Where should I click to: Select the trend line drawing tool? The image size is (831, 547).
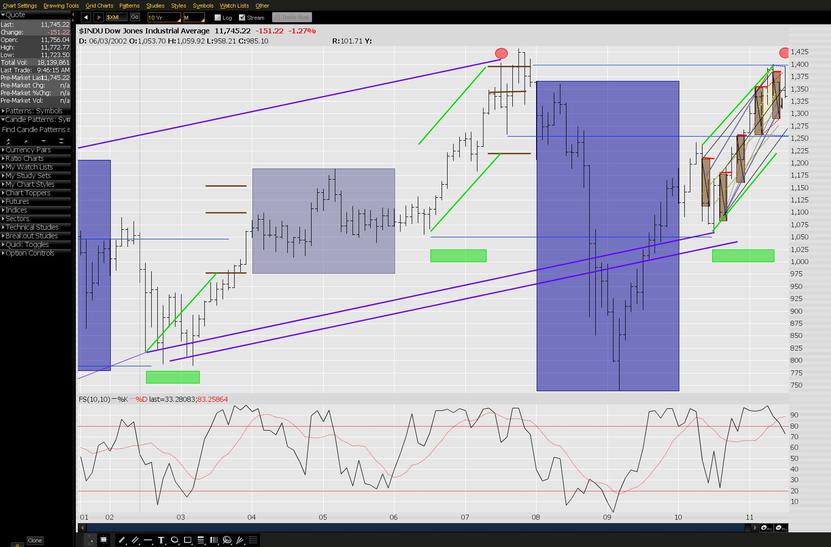(122, 540)
